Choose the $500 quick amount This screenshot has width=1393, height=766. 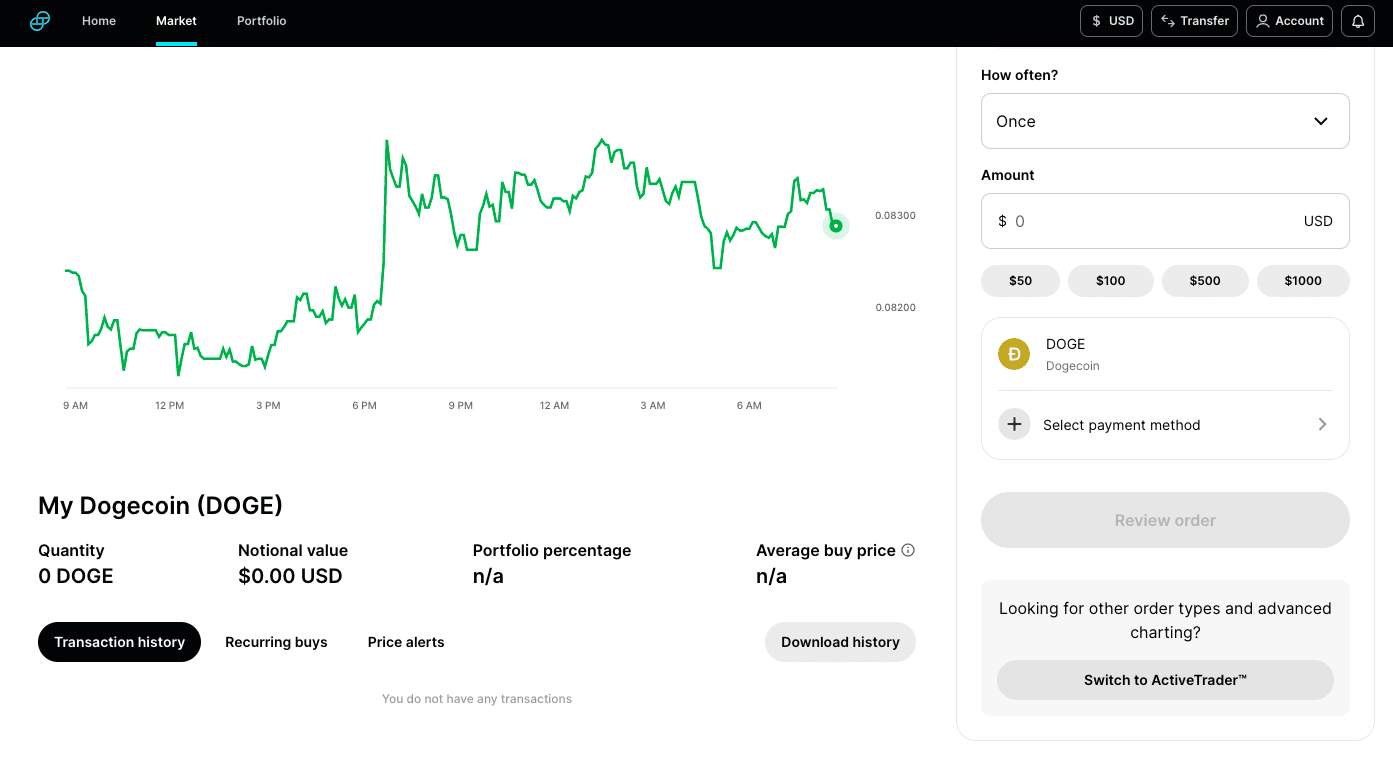[x=1205, y=281]
